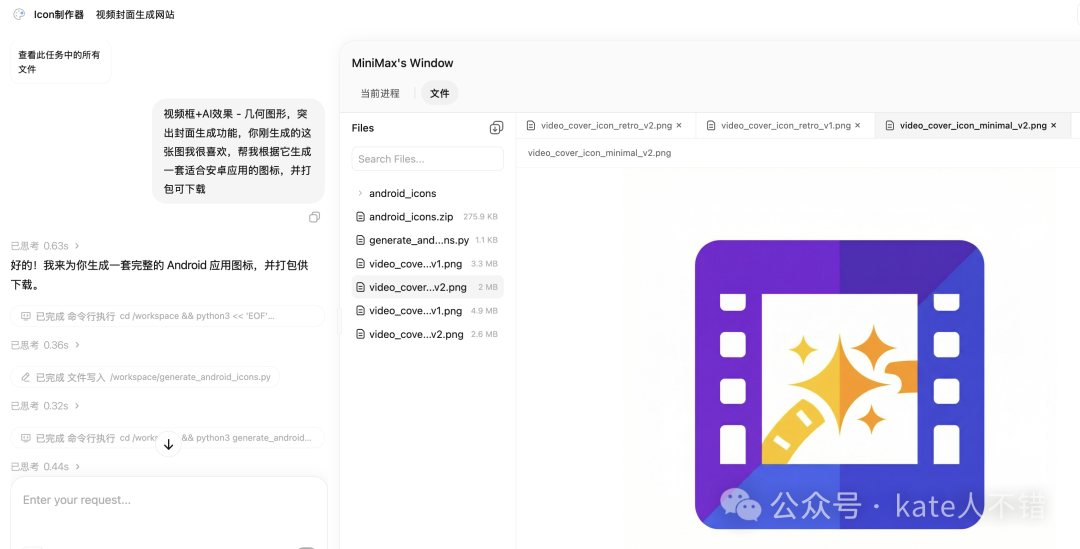The width and height of the screenshot is (1080, 549).
Task: Focus the Enter your request box
Action: 168,500
